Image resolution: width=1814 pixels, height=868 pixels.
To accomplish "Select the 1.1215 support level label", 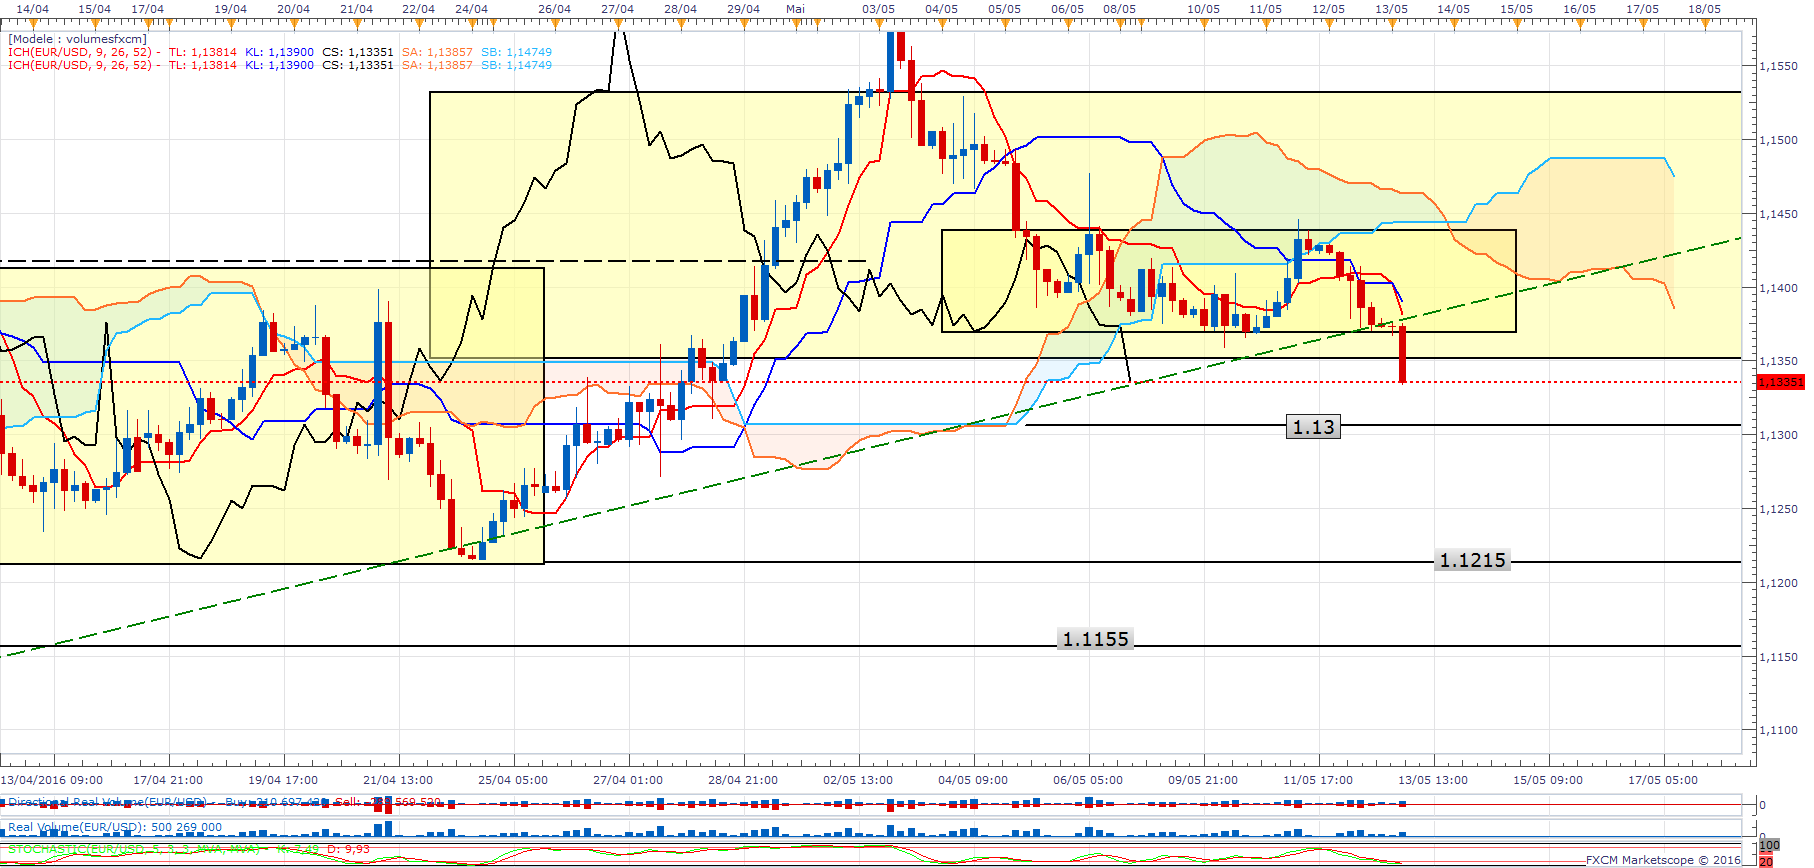I will click(x=1472, y=560).
